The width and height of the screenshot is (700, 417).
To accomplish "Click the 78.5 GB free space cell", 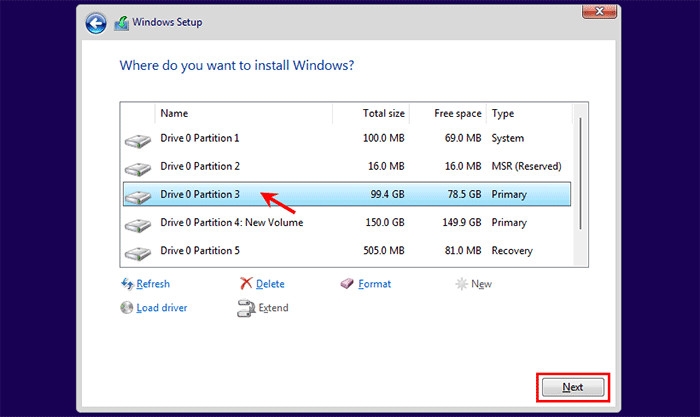I will [465, 195].
